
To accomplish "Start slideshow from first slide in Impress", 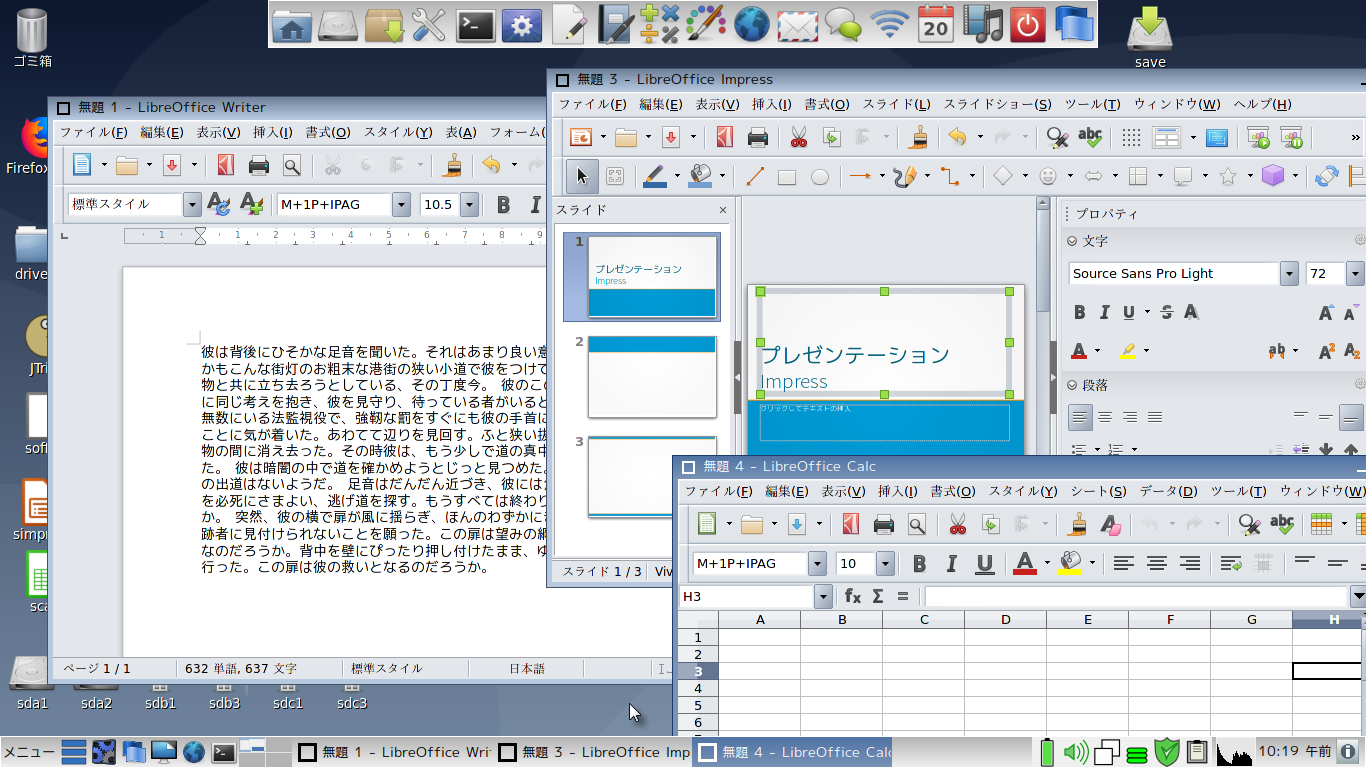I will tap(1258, 137).
